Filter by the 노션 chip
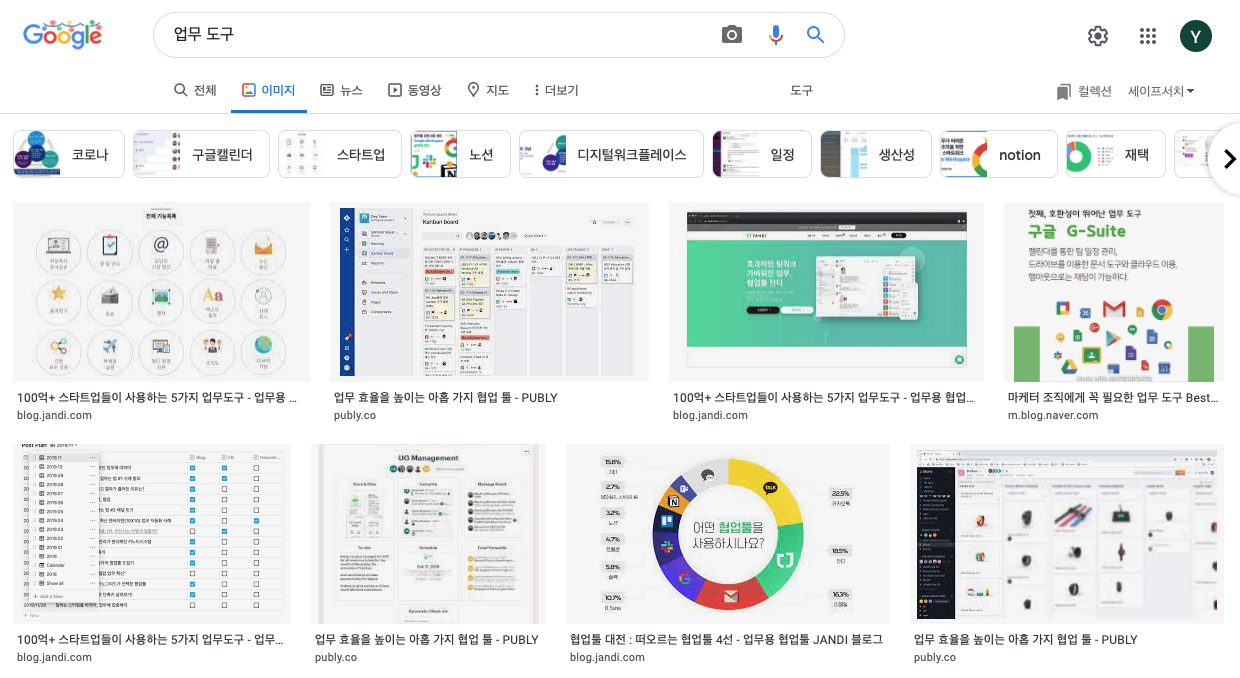Image resolution: width=1240 pixels, height=678 pixels. click(x=461, y=154)
